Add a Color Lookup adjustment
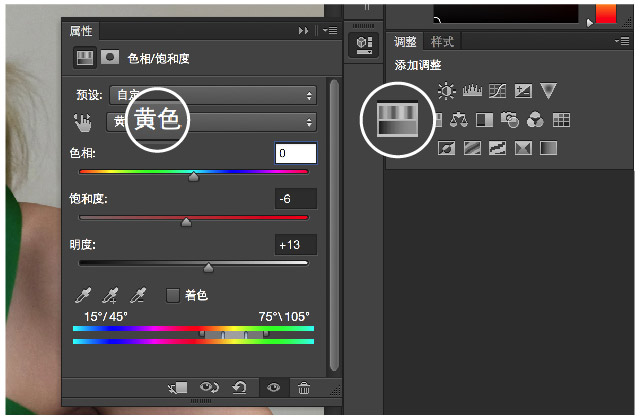The height and width of the screenshot is (418, 640). click(x=561, y=120)
